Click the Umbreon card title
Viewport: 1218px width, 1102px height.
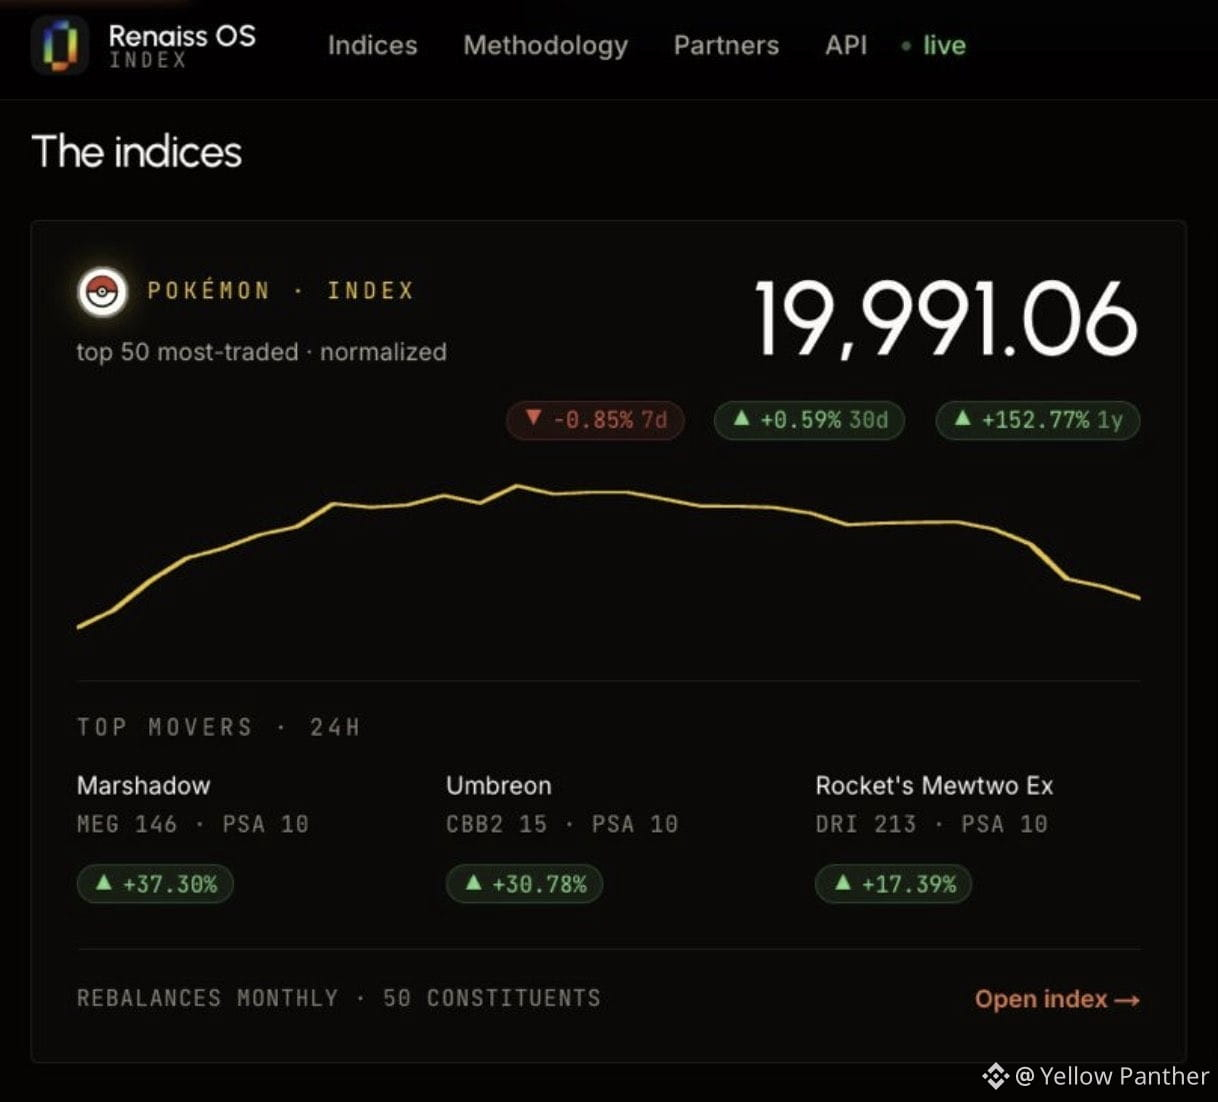click(x=499, y=786)
